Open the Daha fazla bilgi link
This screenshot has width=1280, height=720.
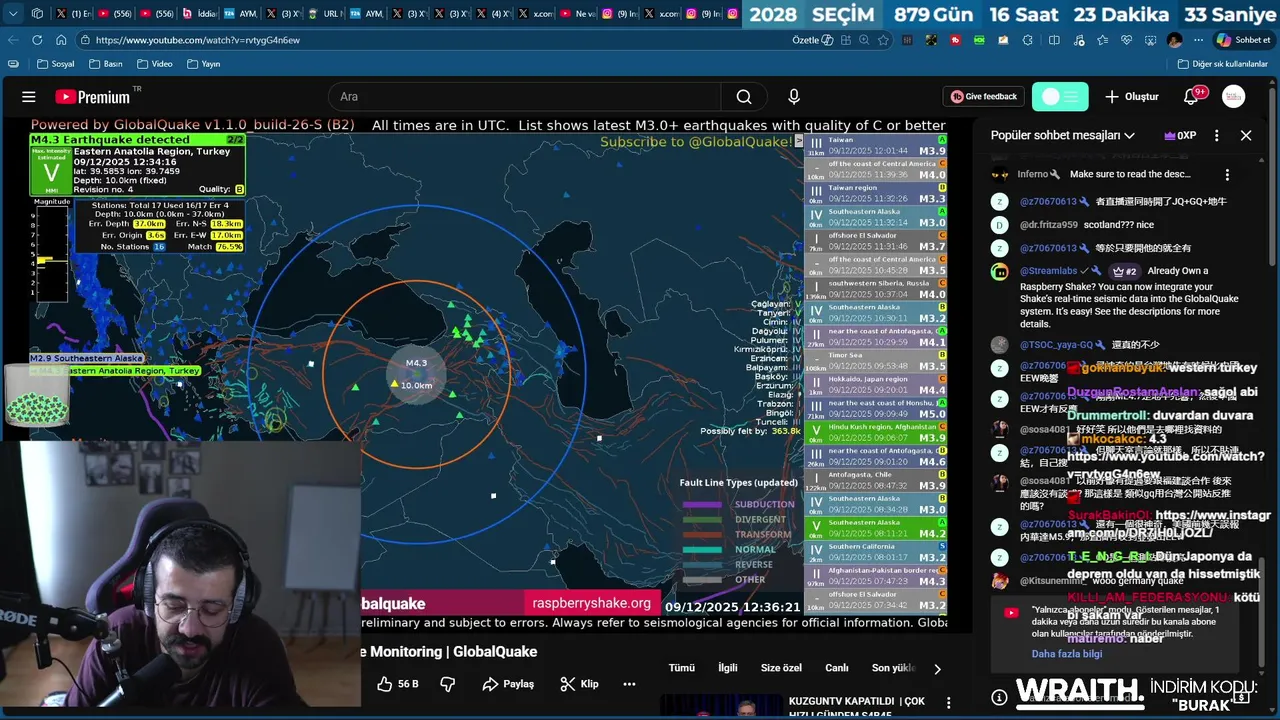[1067, 654]
